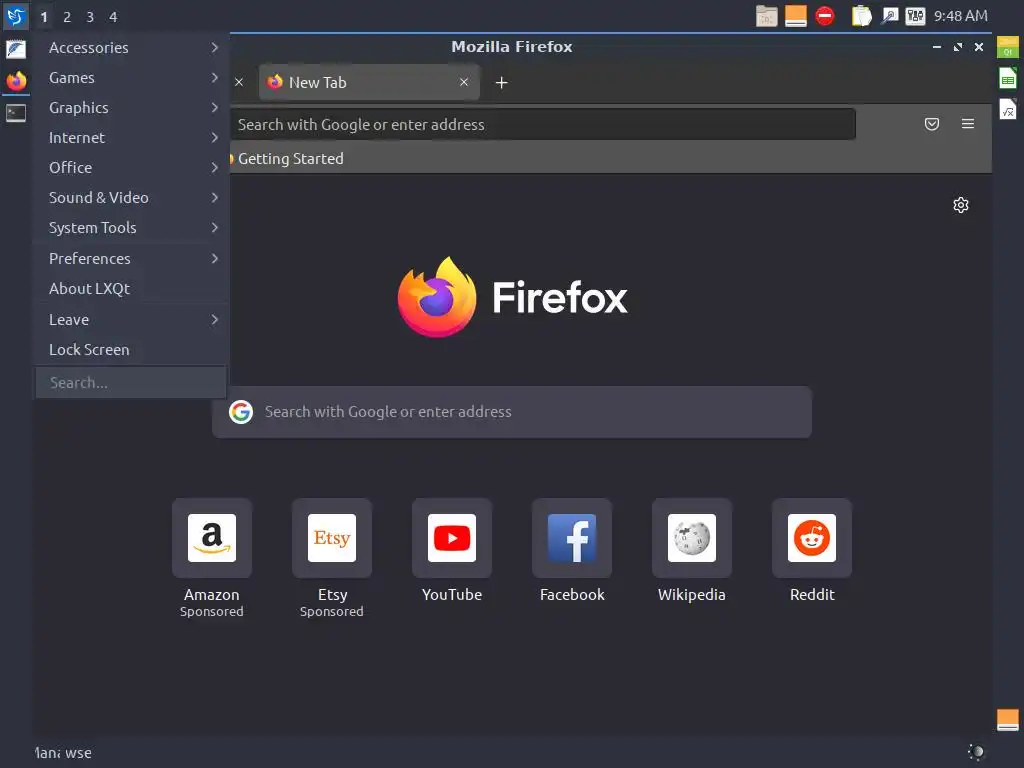Open a new tab with the plus button
Image resolution: width=1024 pixels, height=768 pixels.
[x=502, y=83]
